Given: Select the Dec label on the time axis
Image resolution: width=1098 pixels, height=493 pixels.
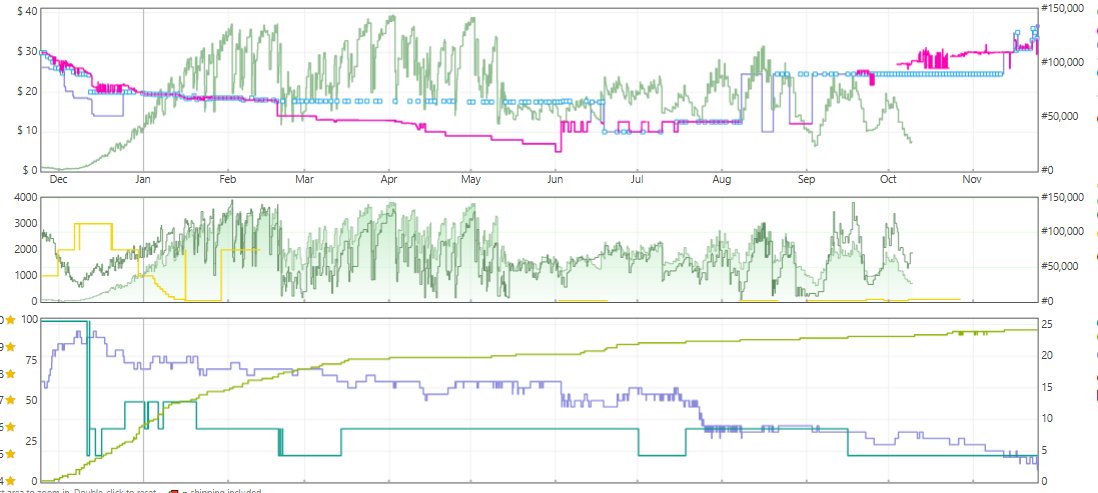Looking at the screenshot, I should (x=59, y=180).
